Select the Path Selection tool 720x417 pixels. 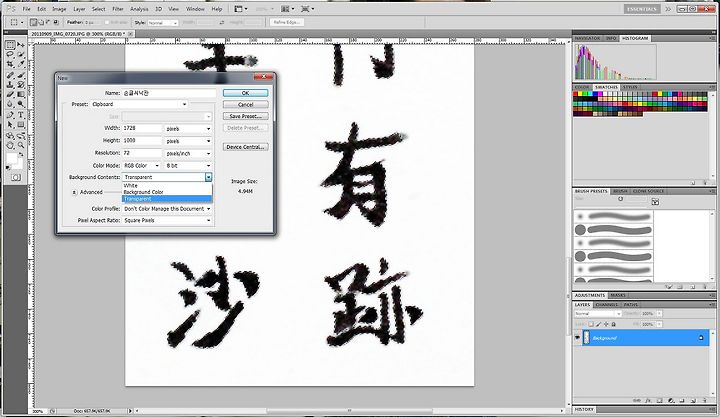point(10,124)
